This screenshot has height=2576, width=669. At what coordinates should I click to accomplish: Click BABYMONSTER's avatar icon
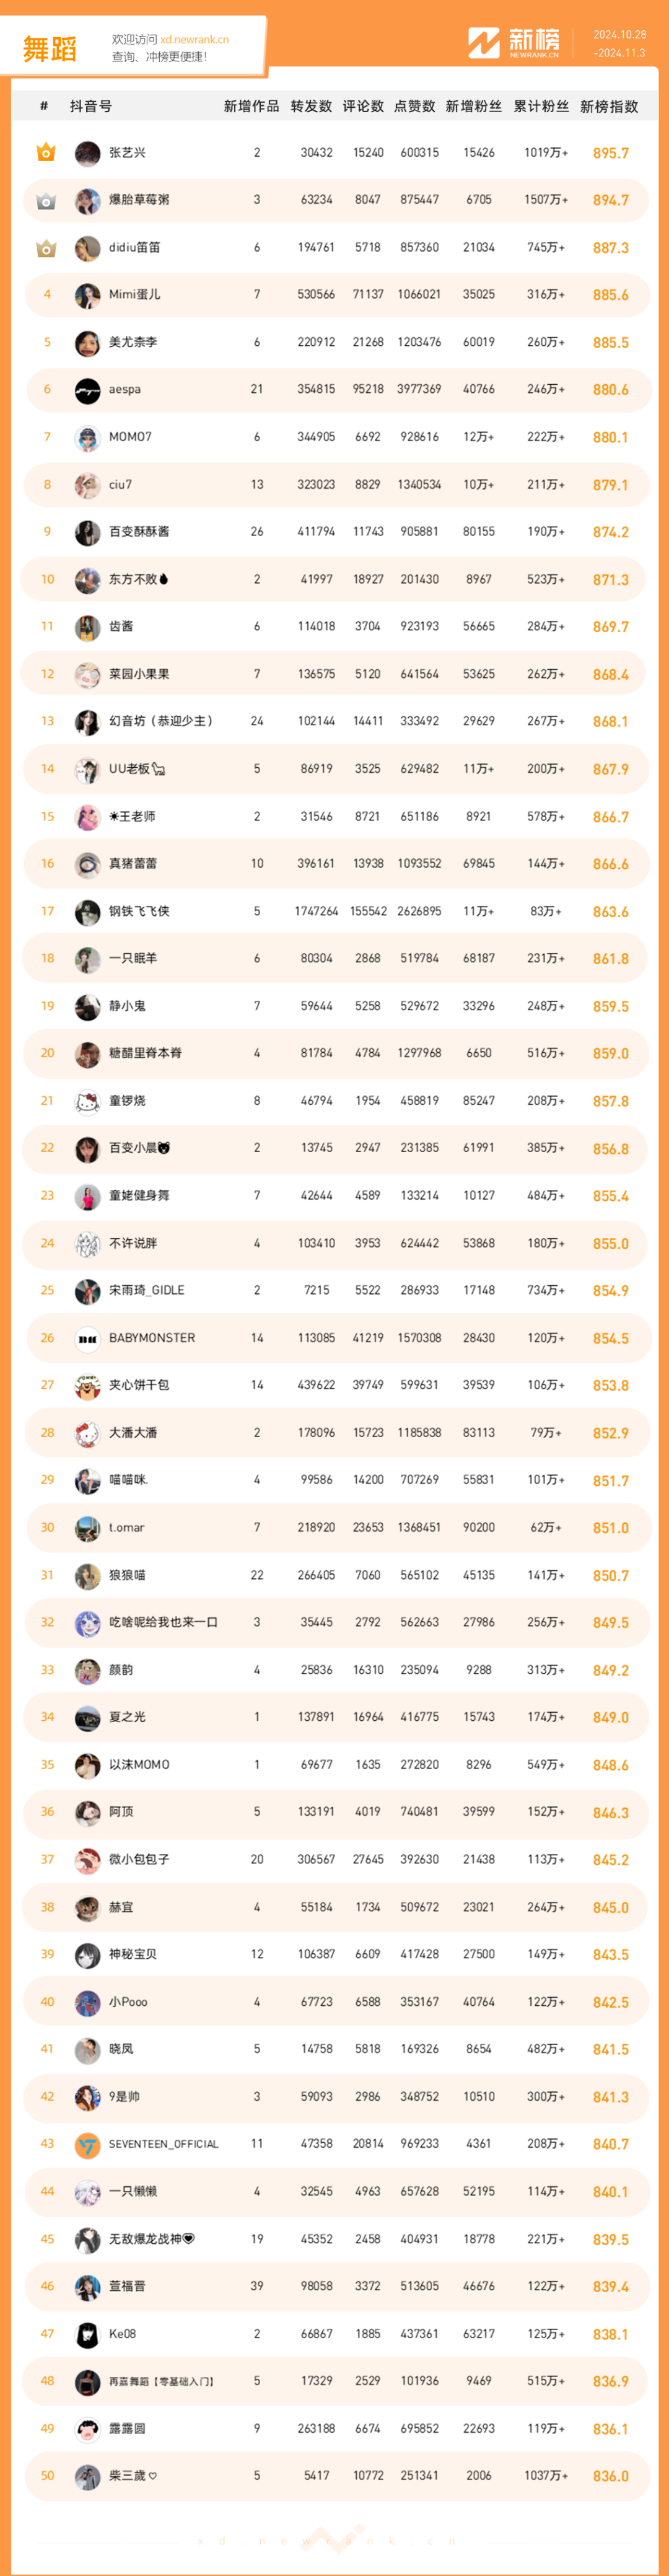pyautogui.click(x=87, y=1339)
